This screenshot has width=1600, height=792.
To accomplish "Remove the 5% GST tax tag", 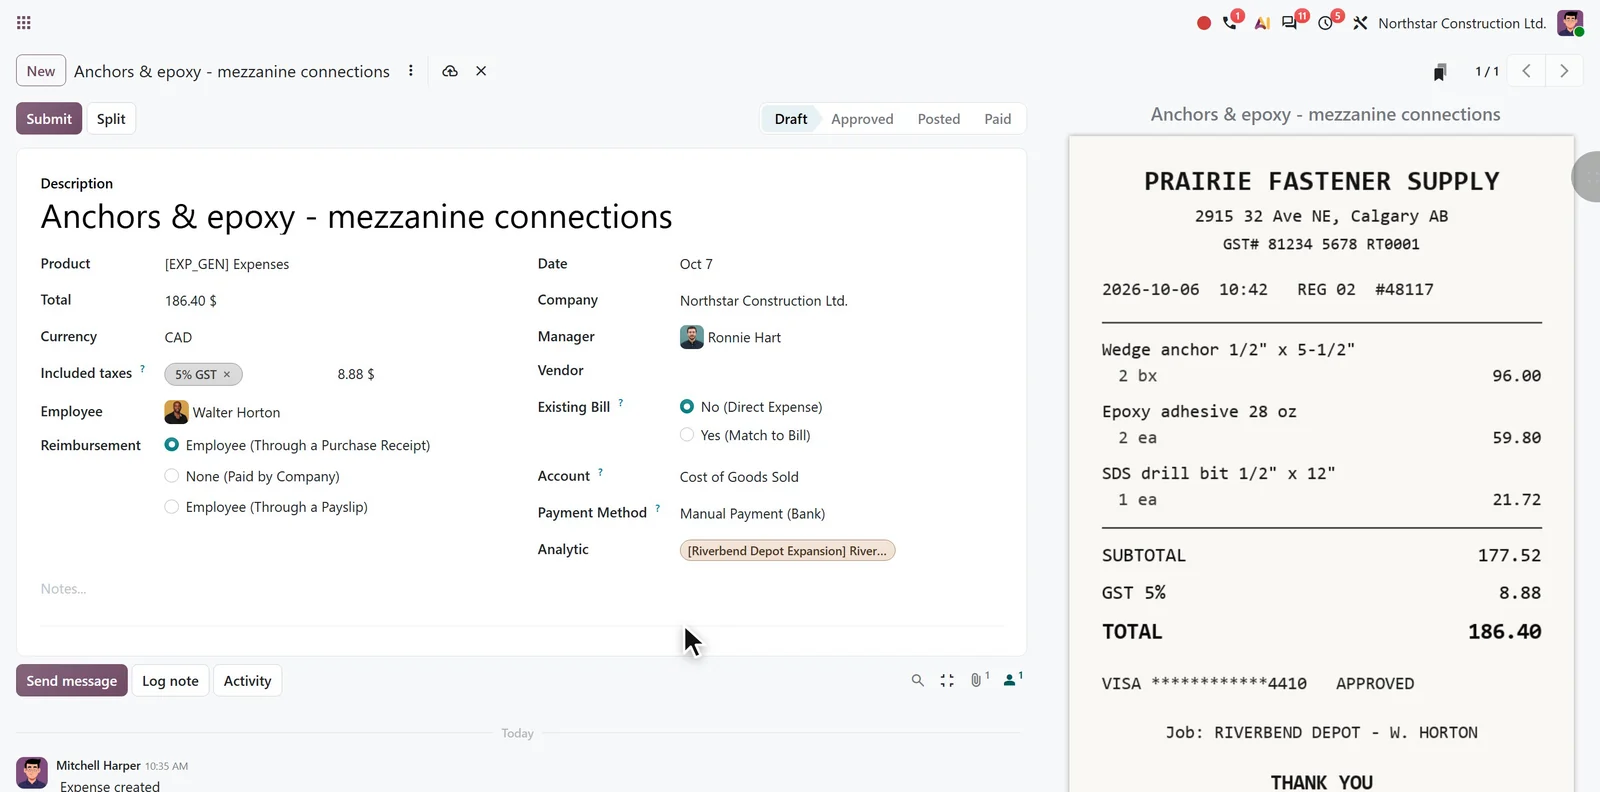I will (227, 375).
